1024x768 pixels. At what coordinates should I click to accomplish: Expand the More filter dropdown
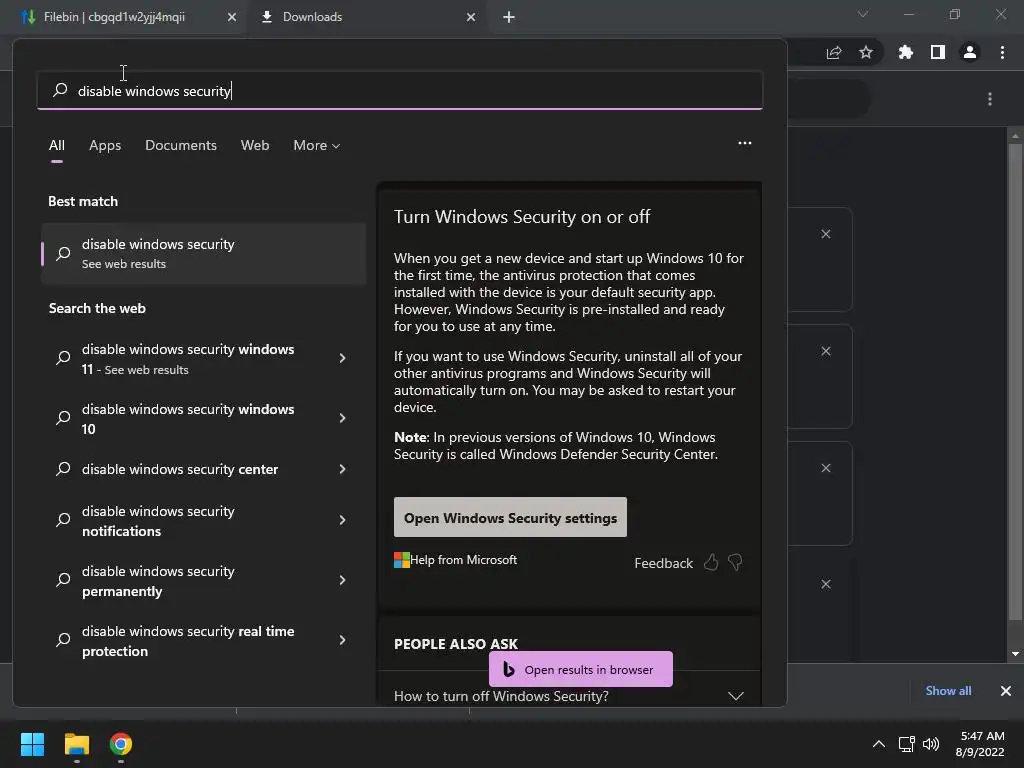click(x=317, y=145)
